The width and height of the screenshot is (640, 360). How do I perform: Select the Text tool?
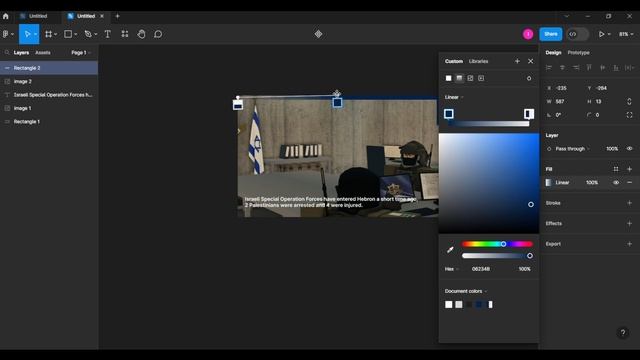(108, 34)
